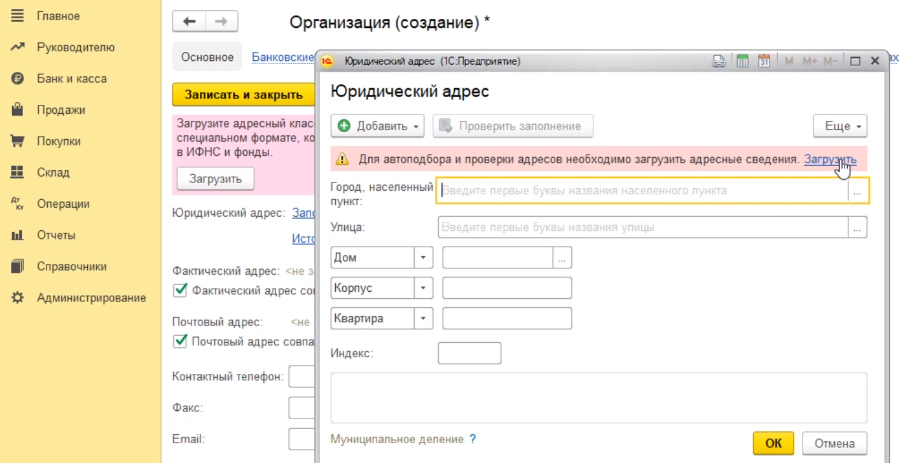This screenshot has height=463, width=905.
Task: Open the Еще dropdown menu
Action: pos(839,126)
